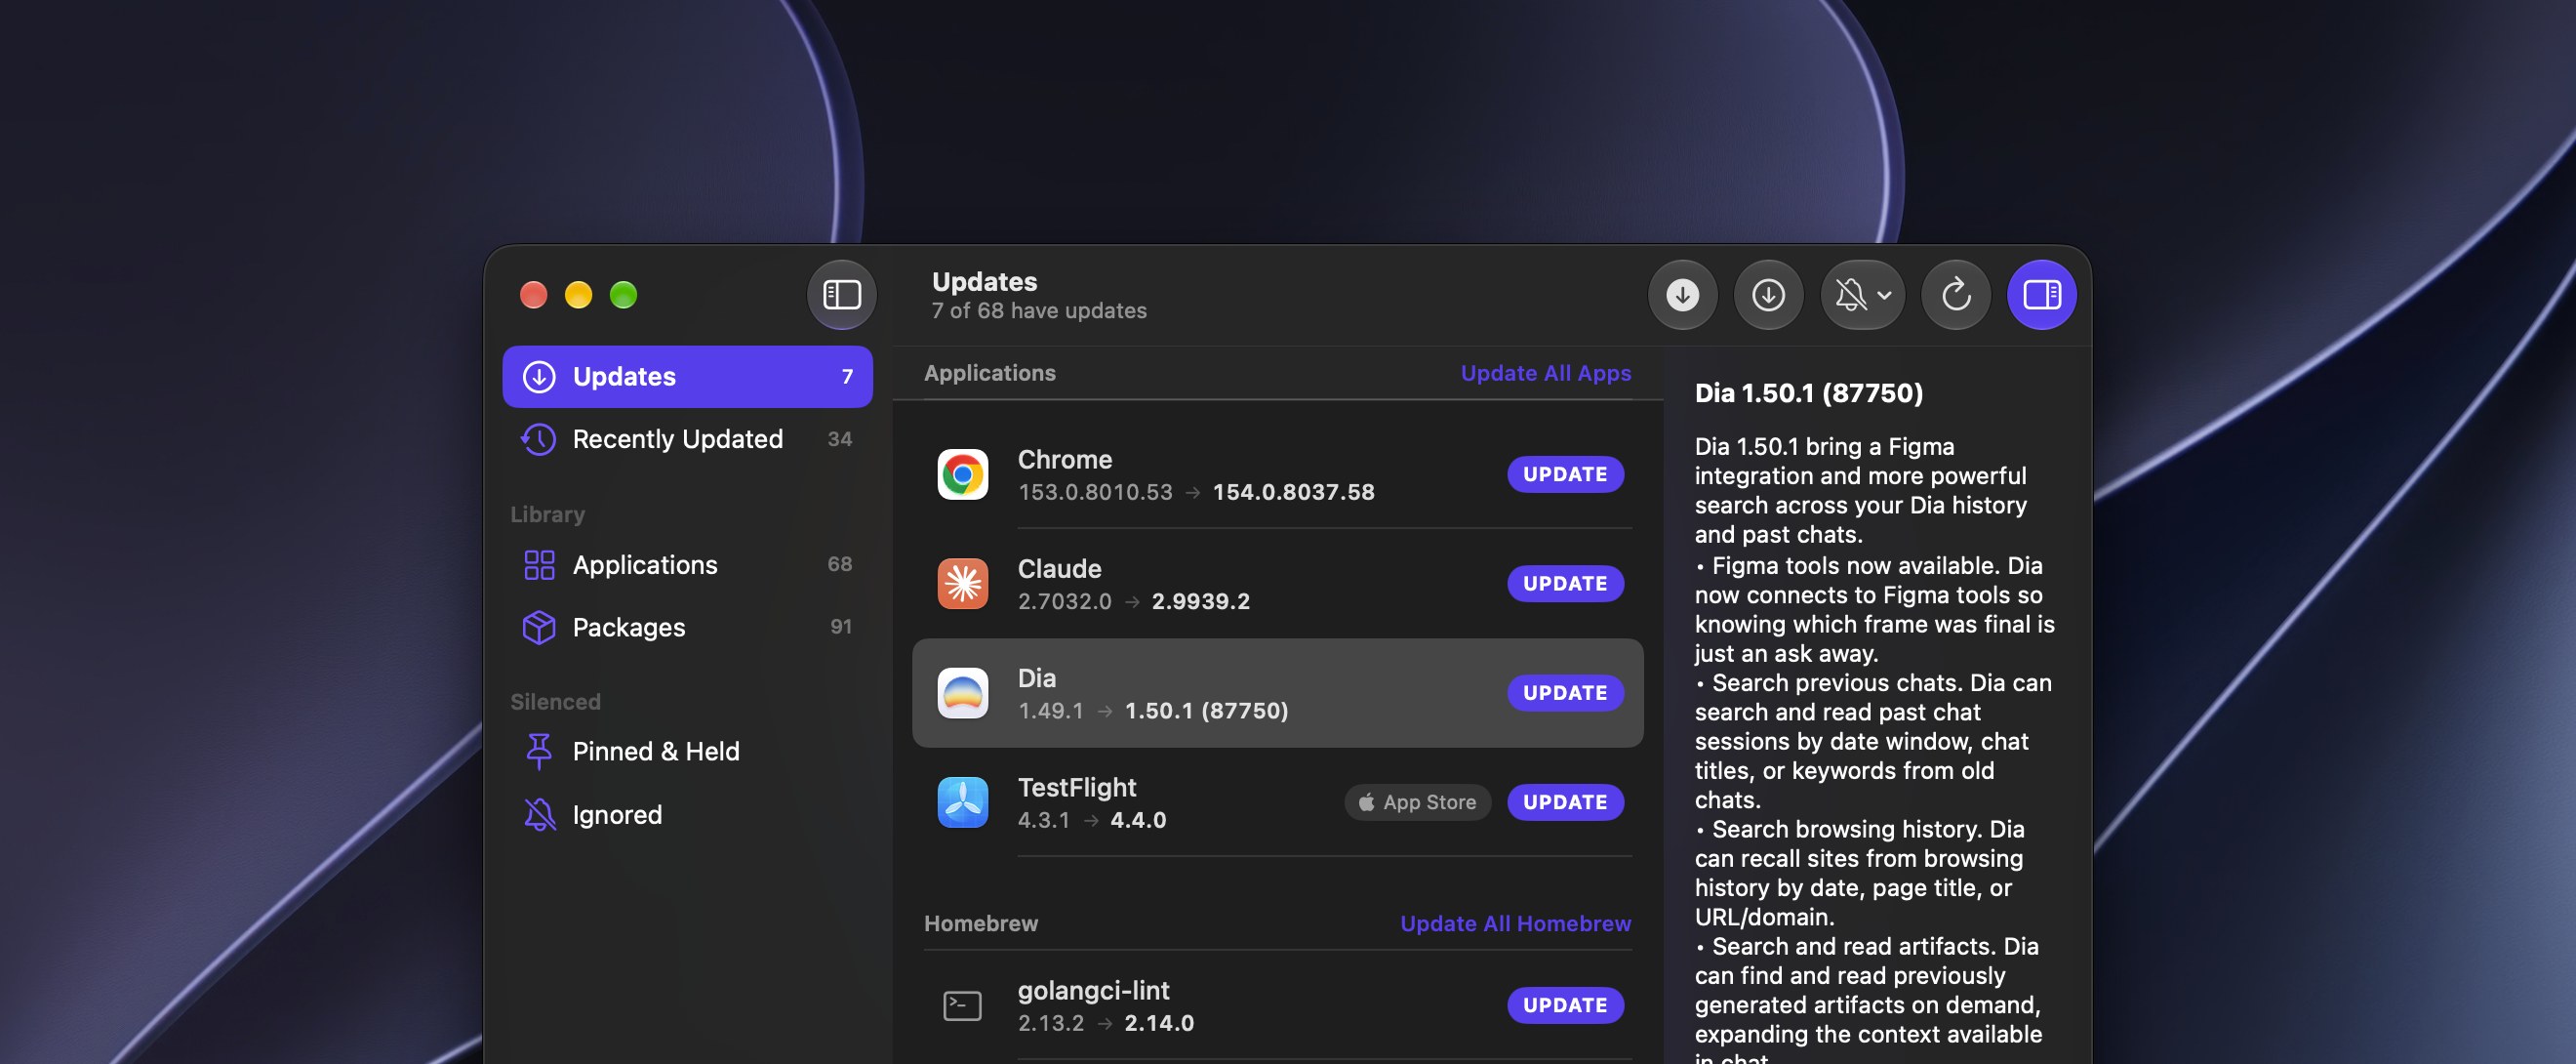This screenshot has height=1064, width=2576.
Task: Click UPDATE for Claude
Action: tap(1565, 584)
